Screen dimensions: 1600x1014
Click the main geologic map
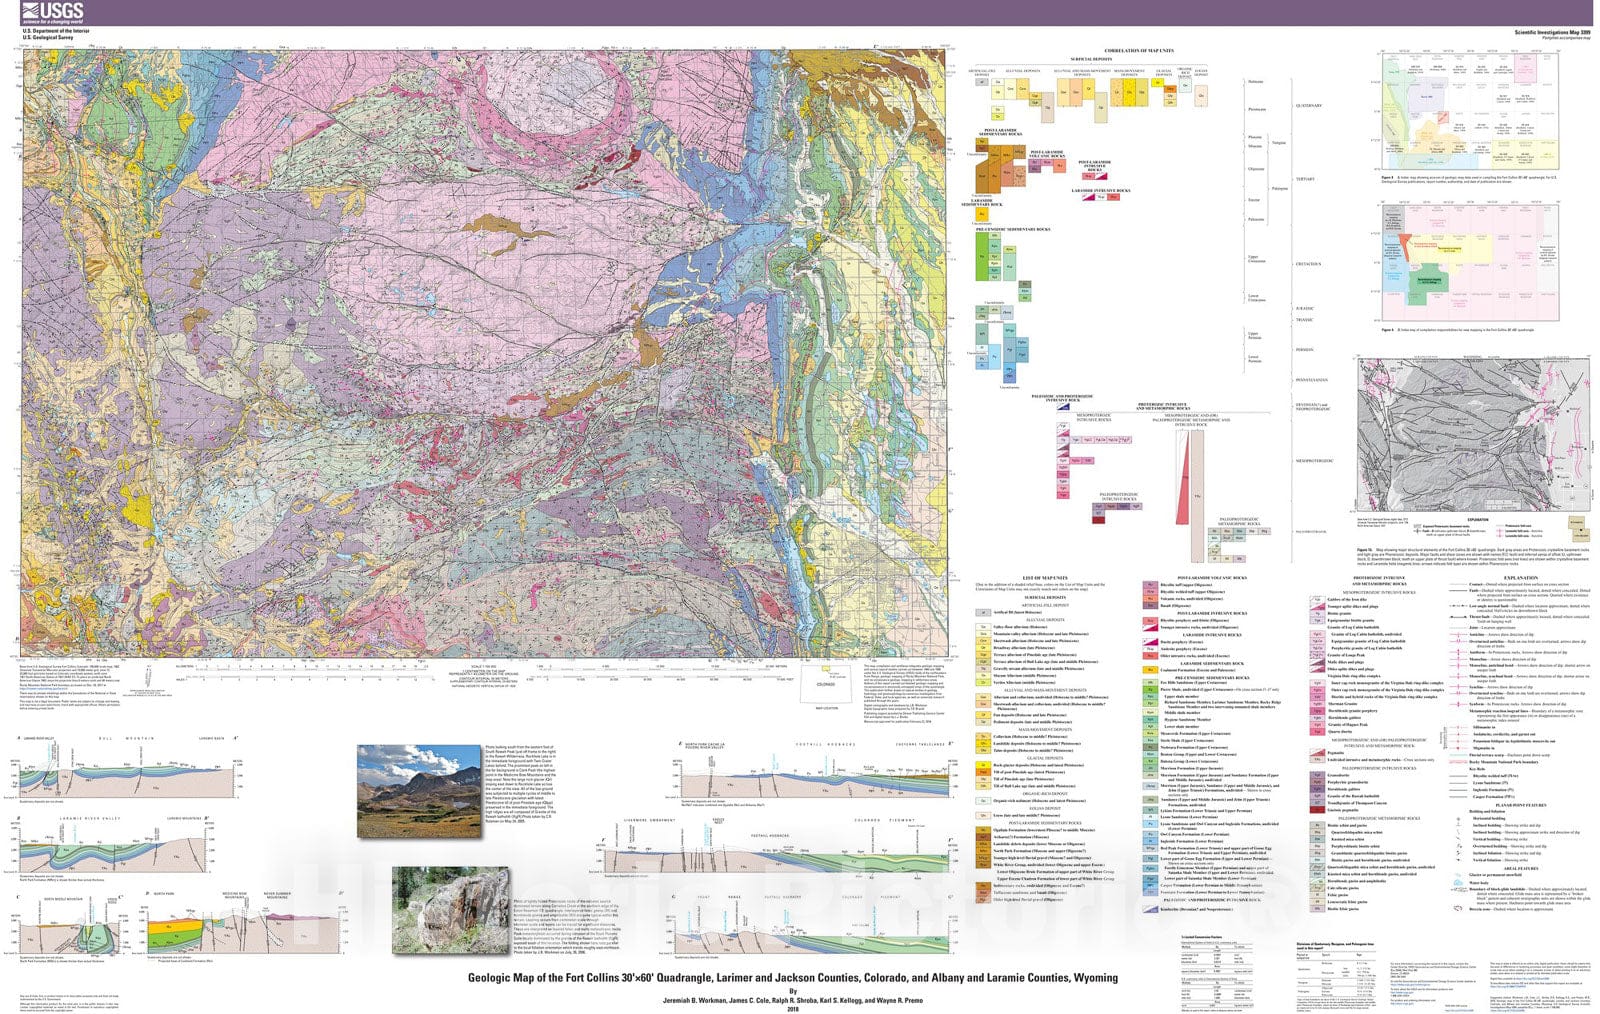tap(484, 350)
